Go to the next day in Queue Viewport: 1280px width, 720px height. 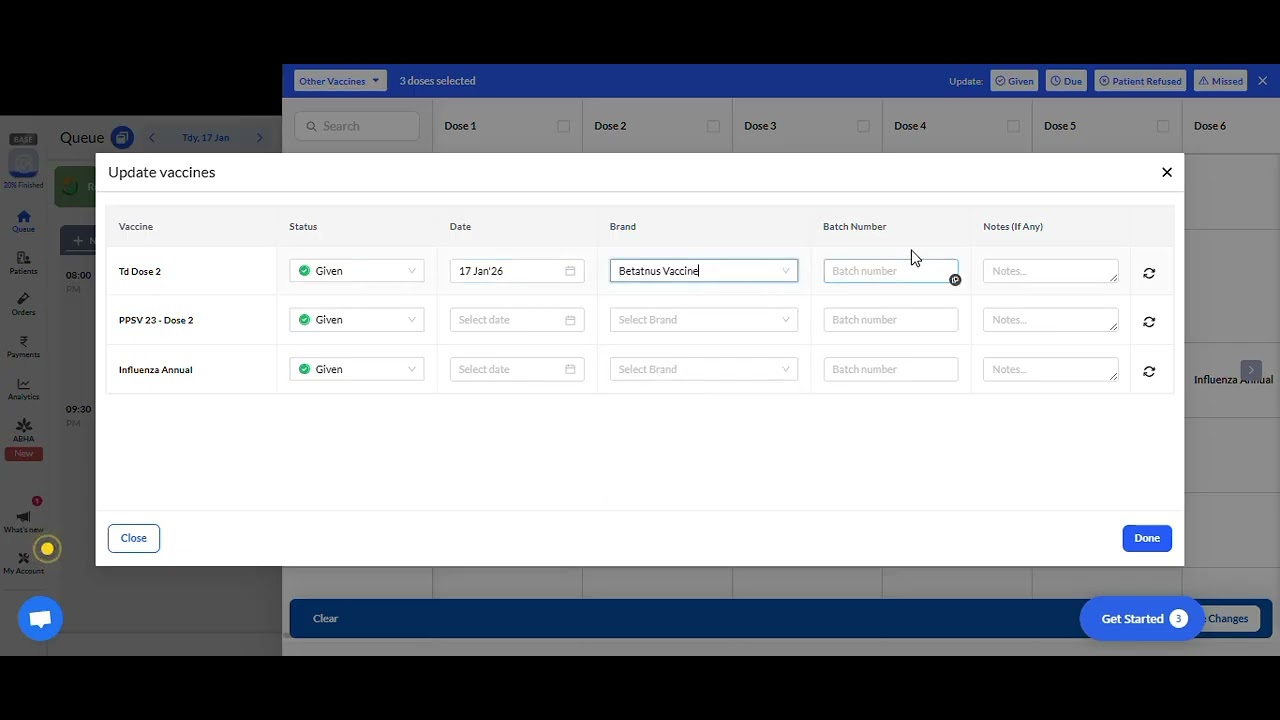pyautogui.click(x=259, y=138)
